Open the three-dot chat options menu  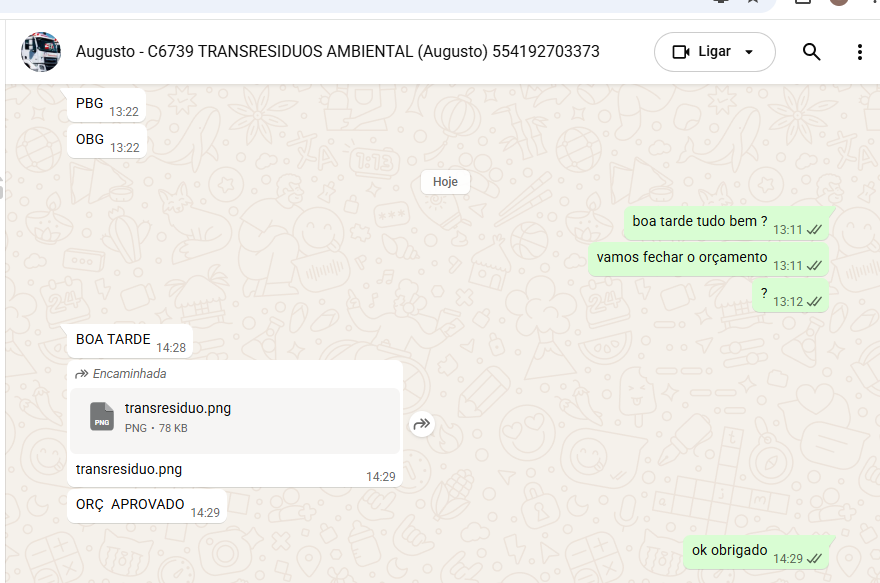pyautogui.click(x=859, y=52)
